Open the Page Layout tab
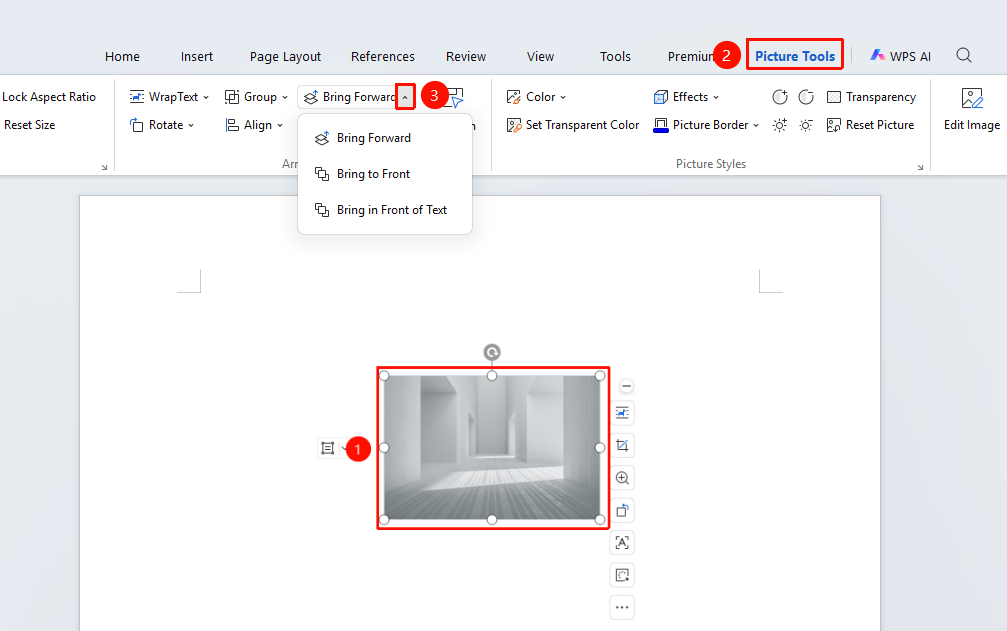This screenshot has width=1007, height=631. 285,56
